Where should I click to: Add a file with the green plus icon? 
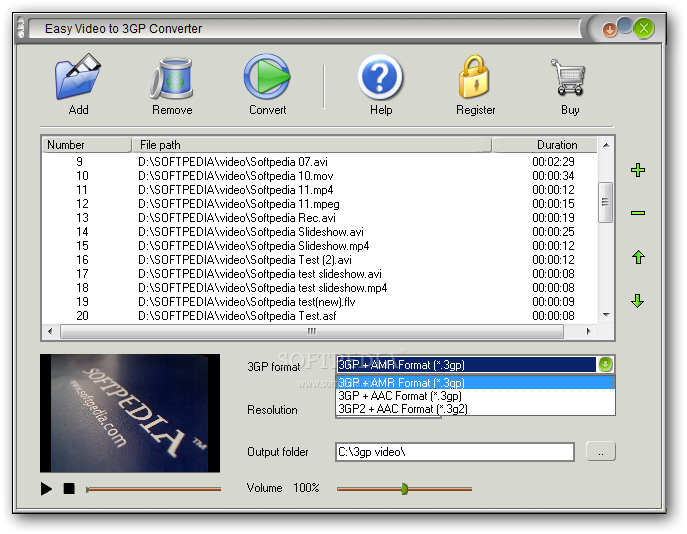click(638, 170)
